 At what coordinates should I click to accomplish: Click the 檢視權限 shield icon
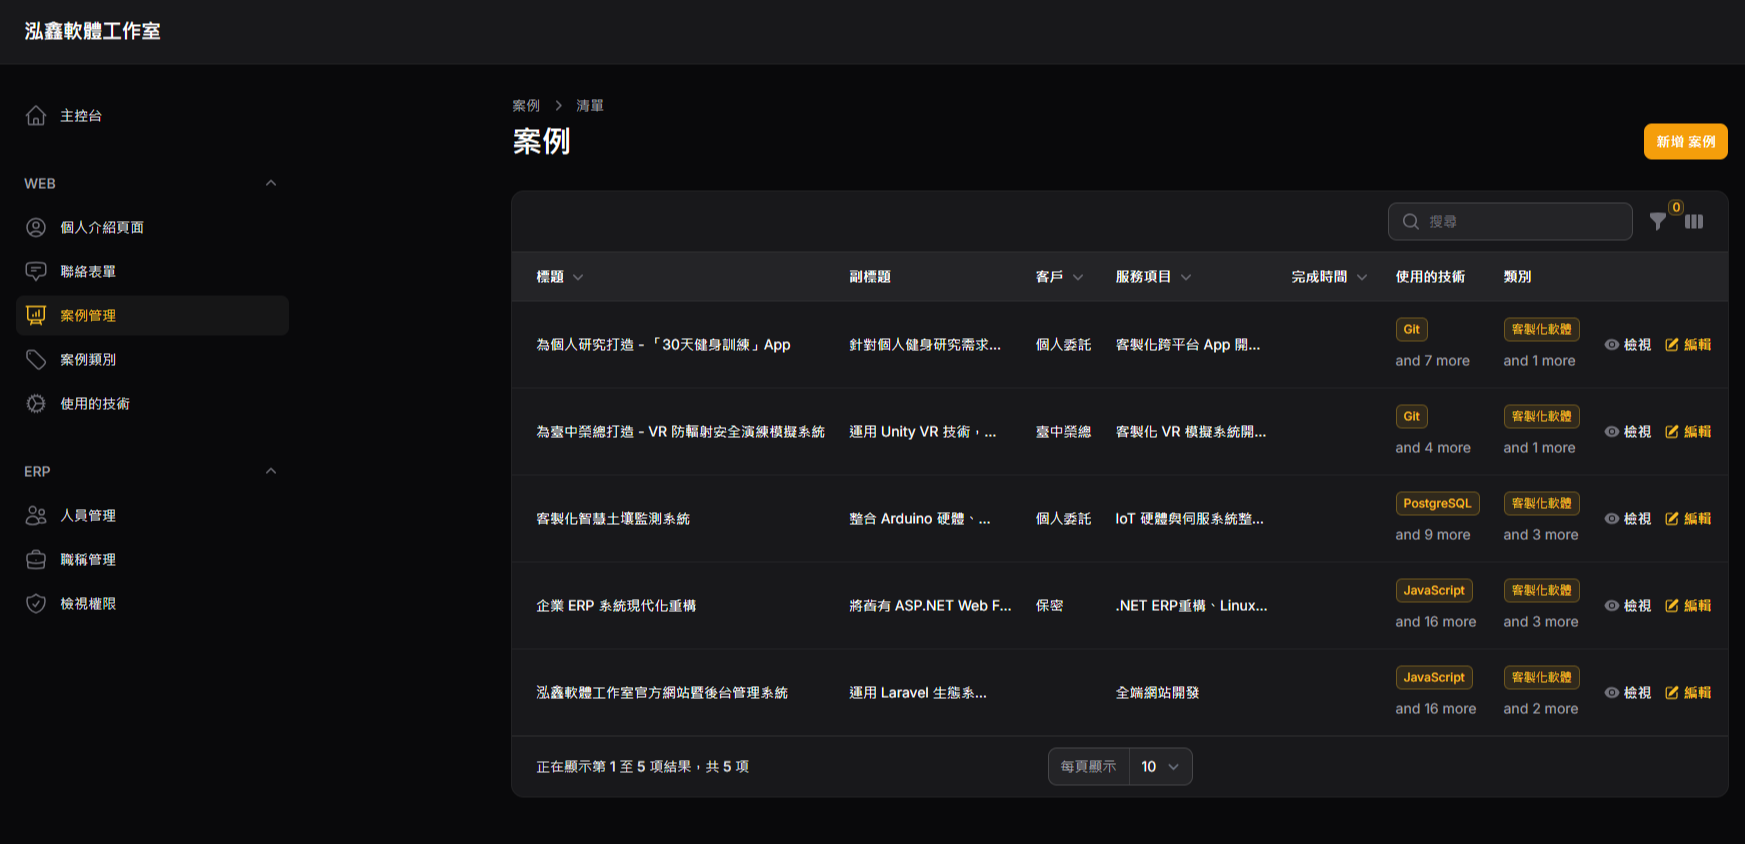tap(36, 604)
